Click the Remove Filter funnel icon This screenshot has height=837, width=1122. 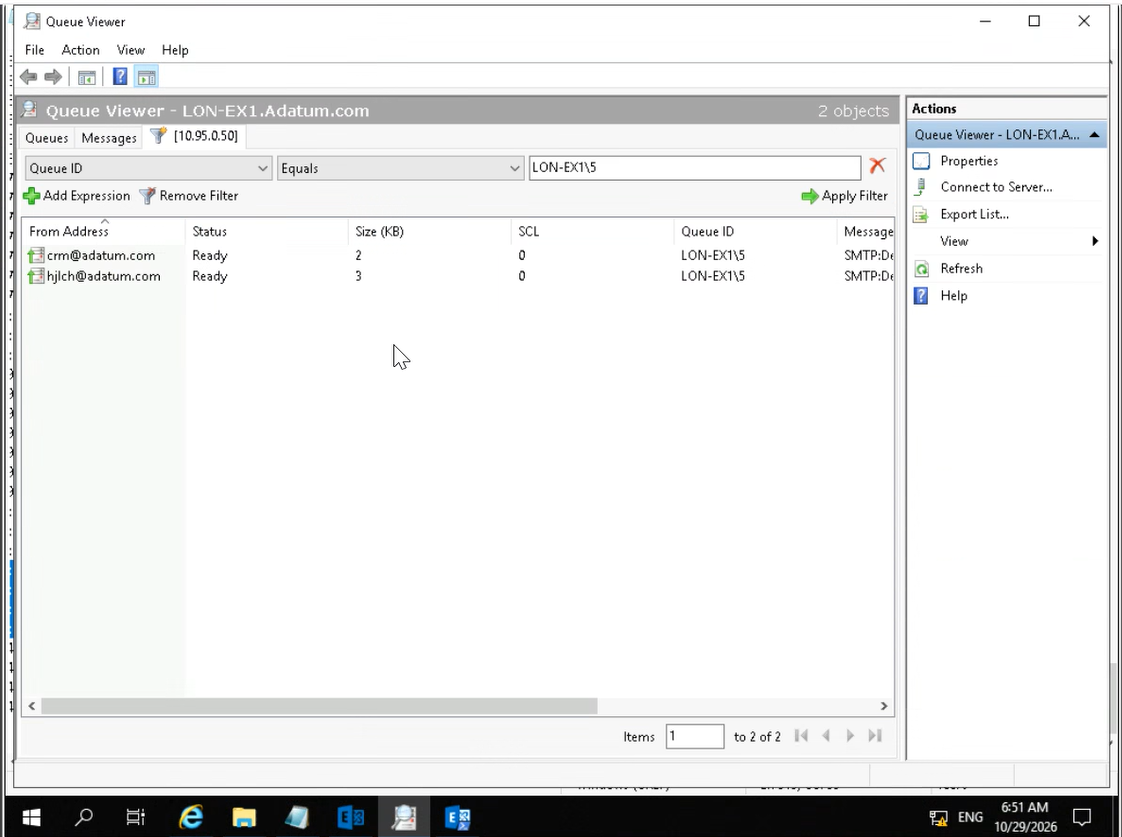(x=147, y=195)
